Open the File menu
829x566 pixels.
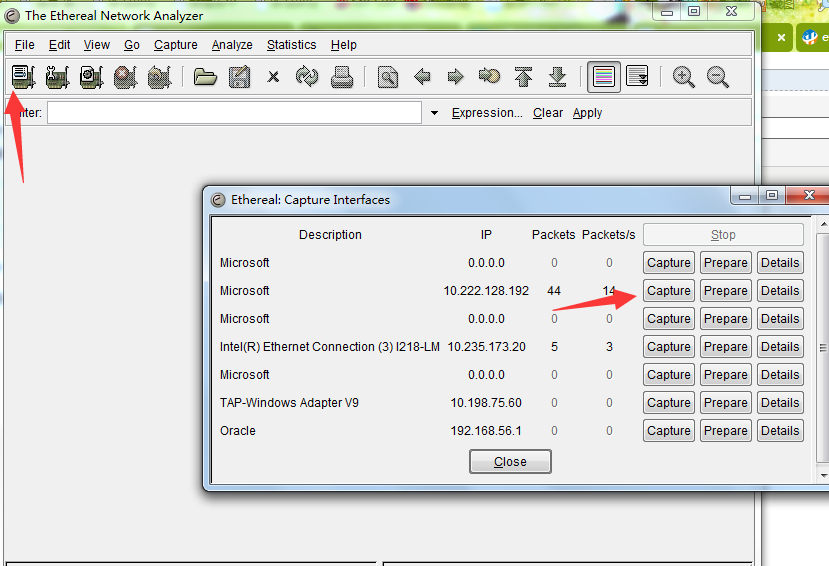(x=24, y=45)
